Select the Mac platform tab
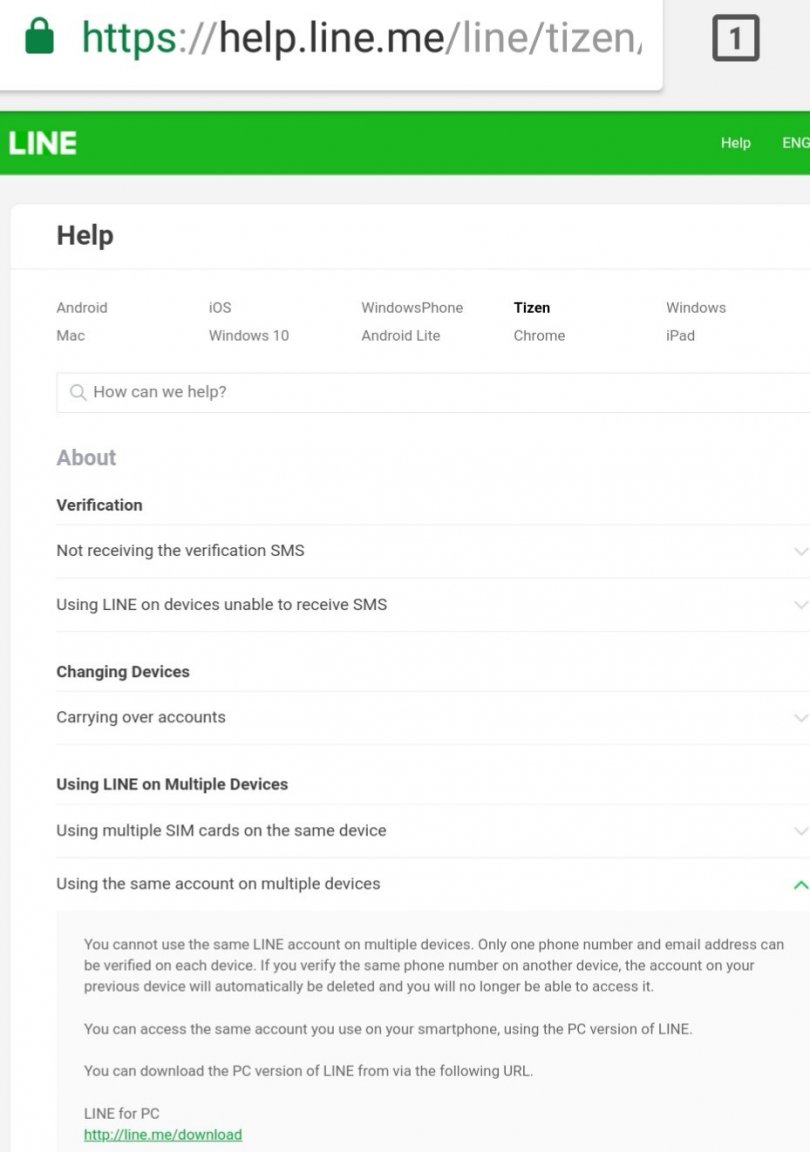Screen dimensions: 810x1152 pyautogui.click(x=71, y=336)
